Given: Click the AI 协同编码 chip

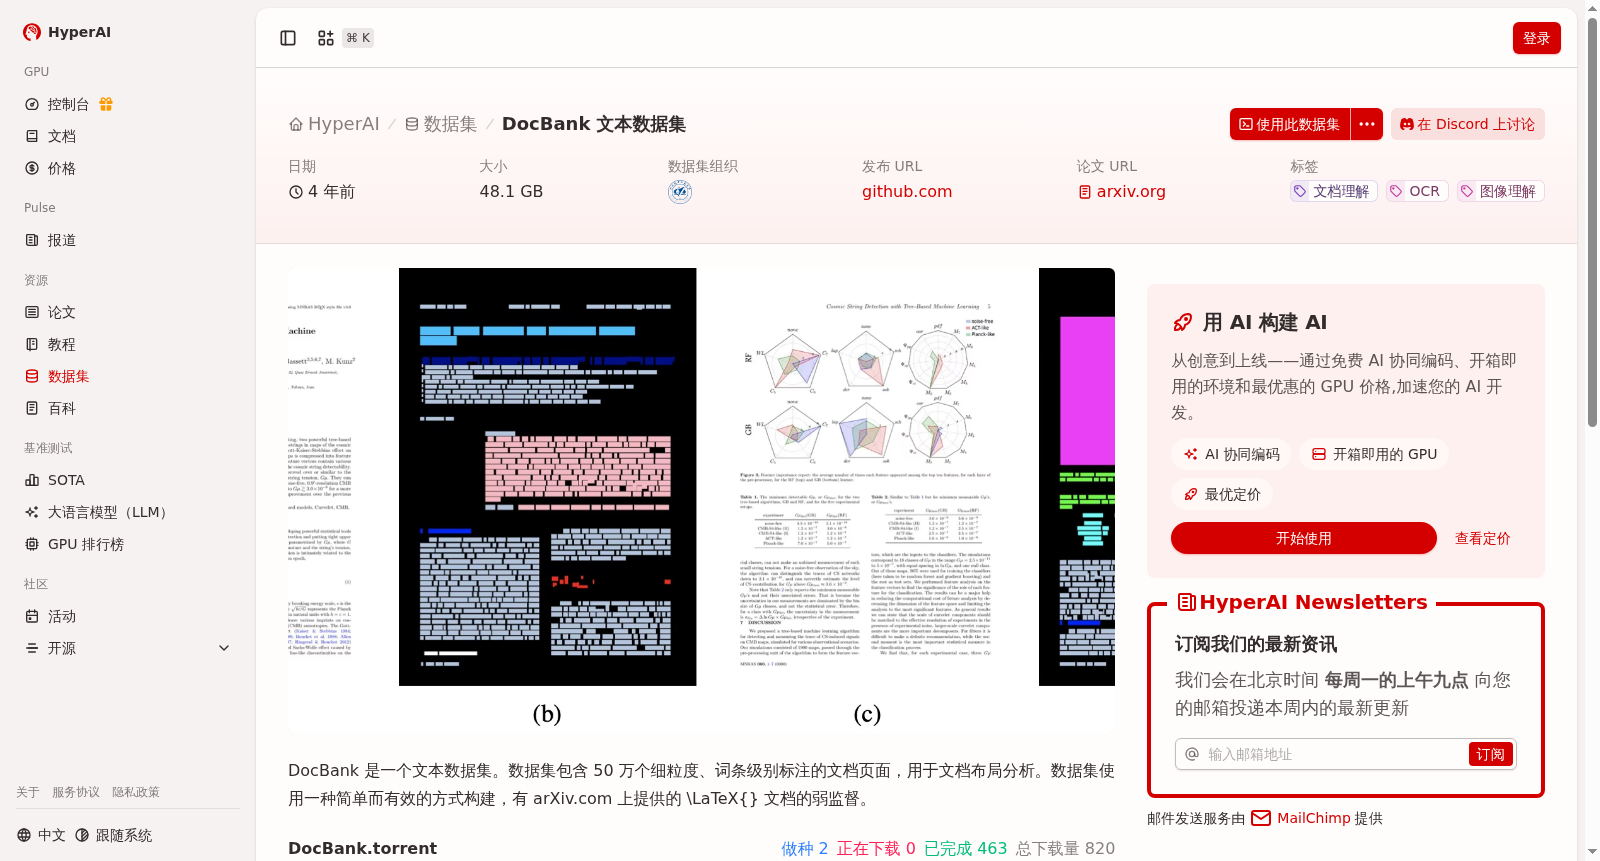Looking at the screenshot, I should 1231,454.
